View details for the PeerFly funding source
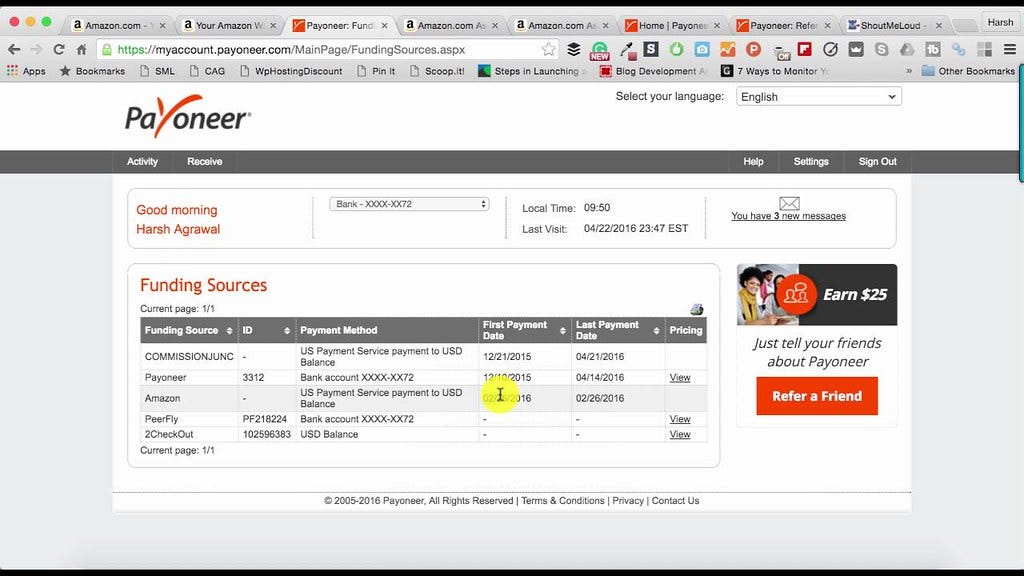1024x576 pixels. pyautogui.click(x=680, y=419)
